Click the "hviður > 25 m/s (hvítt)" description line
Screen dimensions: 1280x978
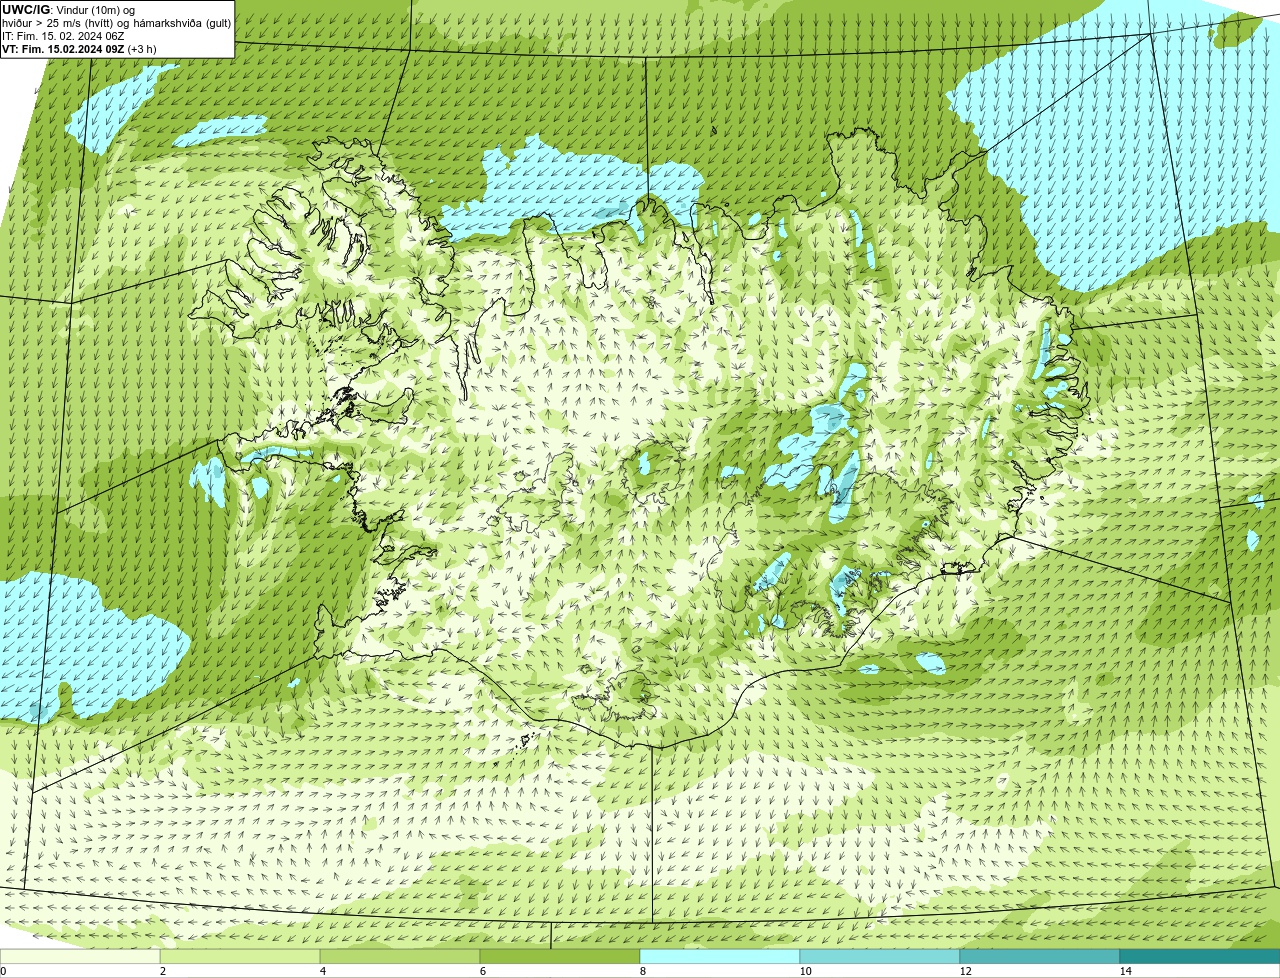(117, 22)
